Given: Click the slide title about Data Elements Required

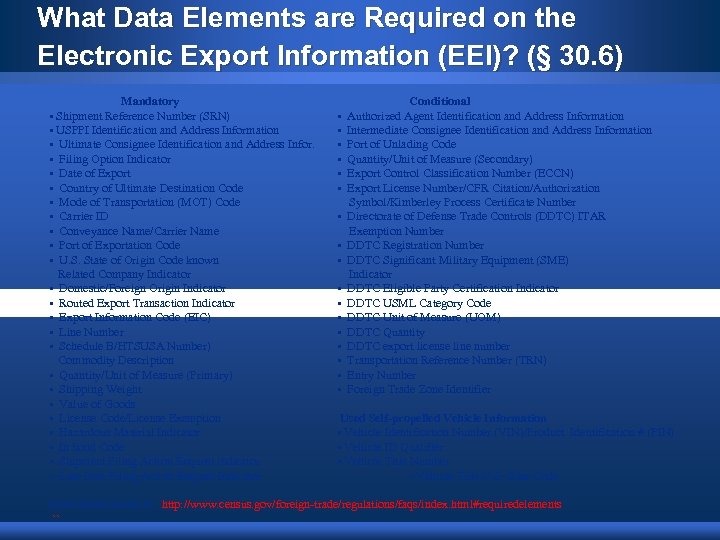Looking at the screenshot, I should (x=330, y=36).
